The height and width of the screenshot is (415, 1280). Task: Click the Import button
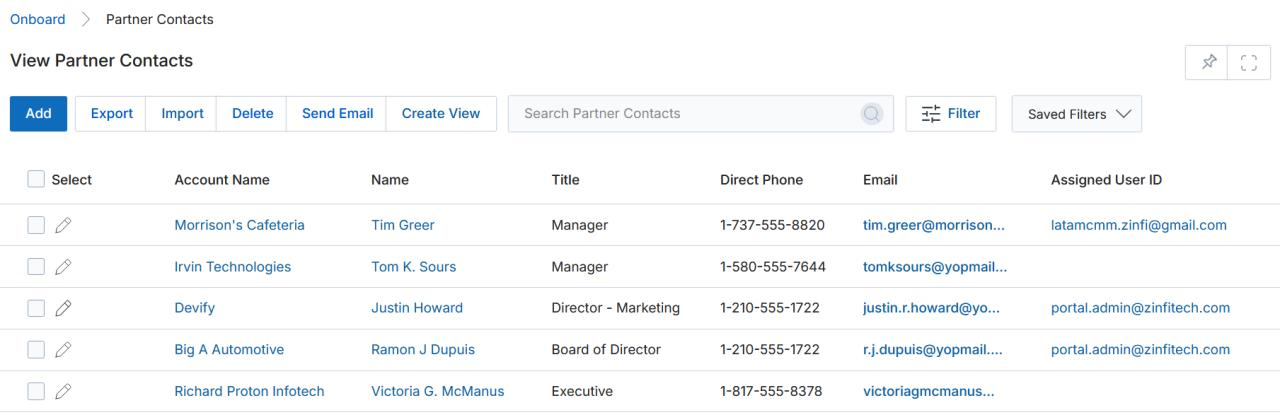(x=182, y=114)
